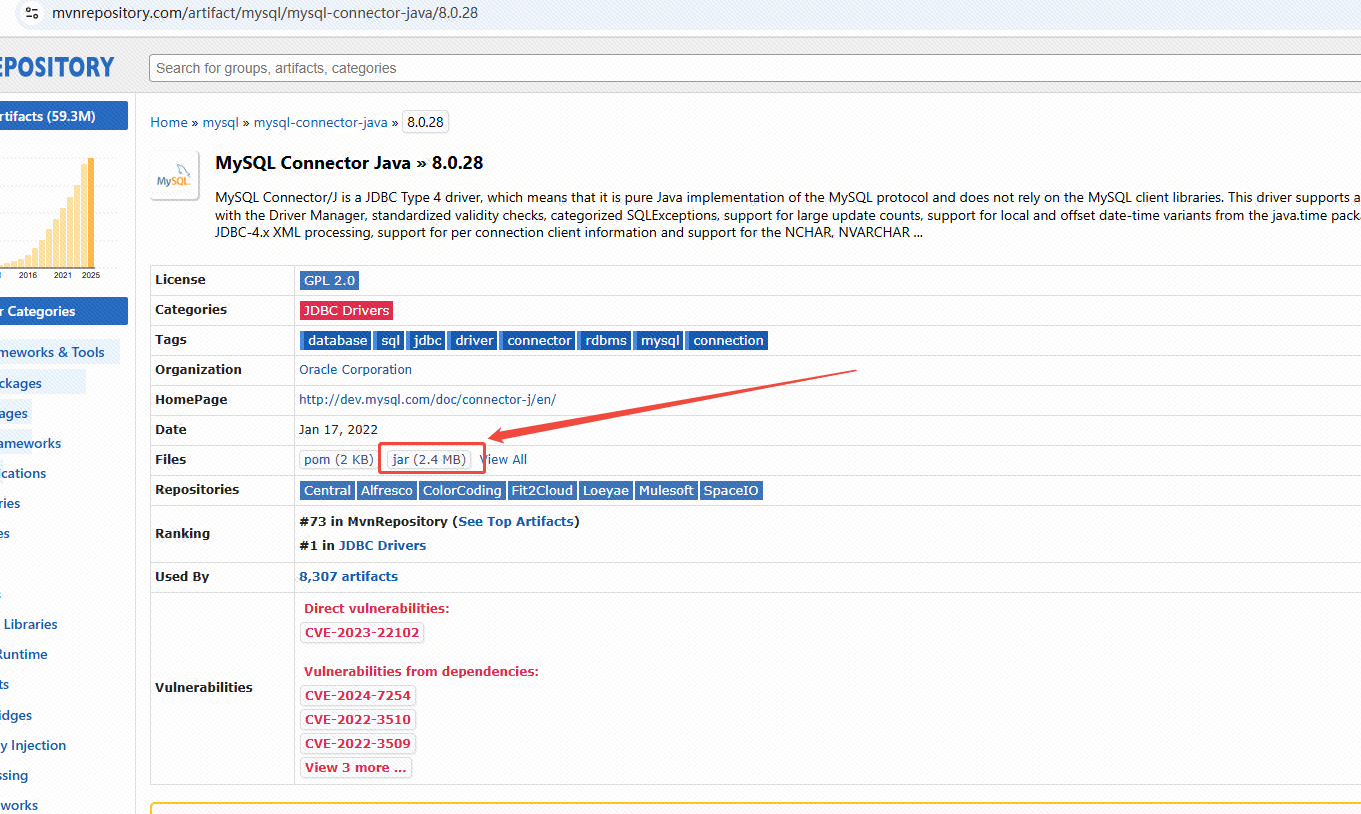The width and height of the screenshot is (1361, 814).
Task: Open the Oracle Corporation organization link
Action: point(355,369)
